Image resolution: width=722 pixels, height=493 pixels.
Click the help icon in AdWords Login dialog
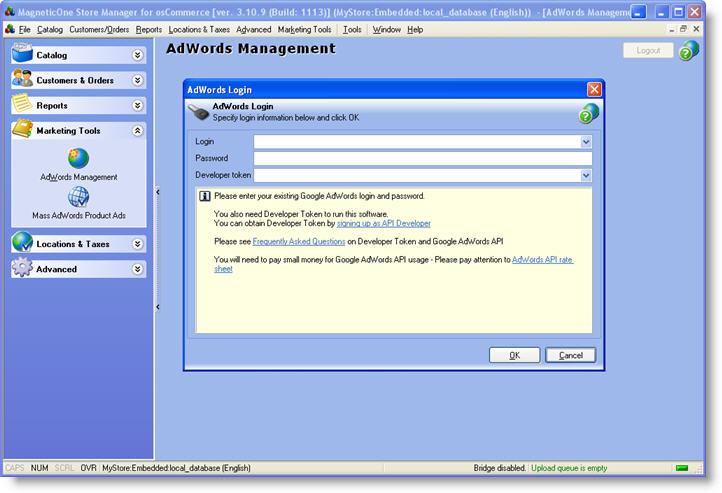[589, 113]
